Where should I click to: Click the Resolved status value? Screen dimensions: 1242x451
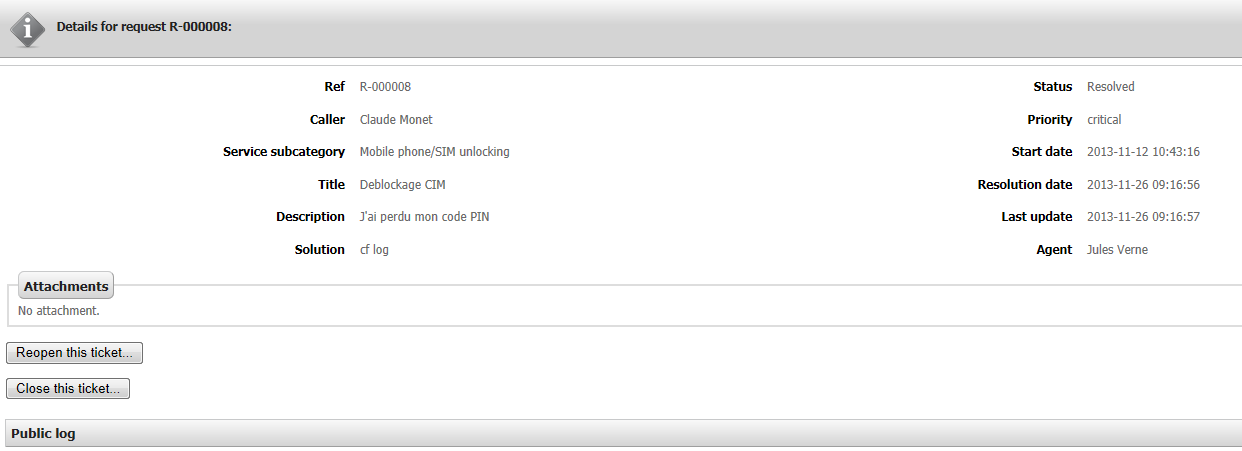pyautogui.click(x=1110, y=87)
